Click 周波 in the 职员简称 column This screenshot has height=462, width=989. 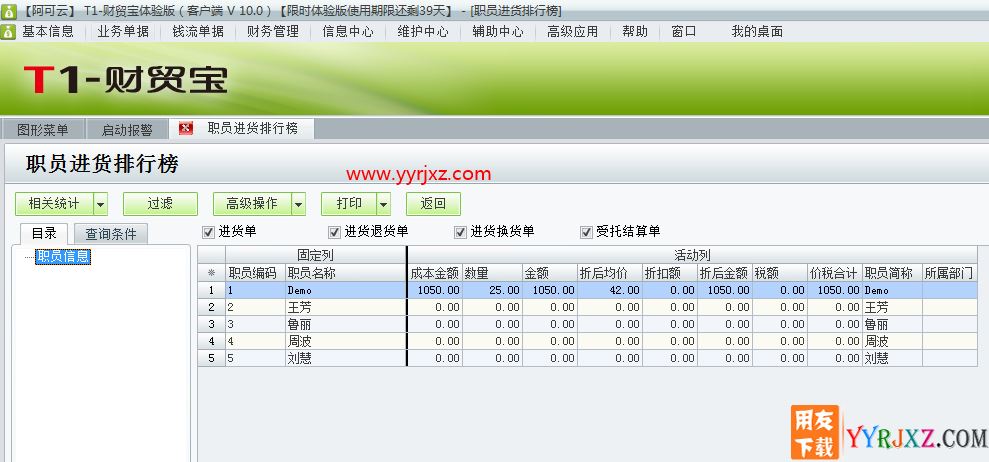[892, 341]
